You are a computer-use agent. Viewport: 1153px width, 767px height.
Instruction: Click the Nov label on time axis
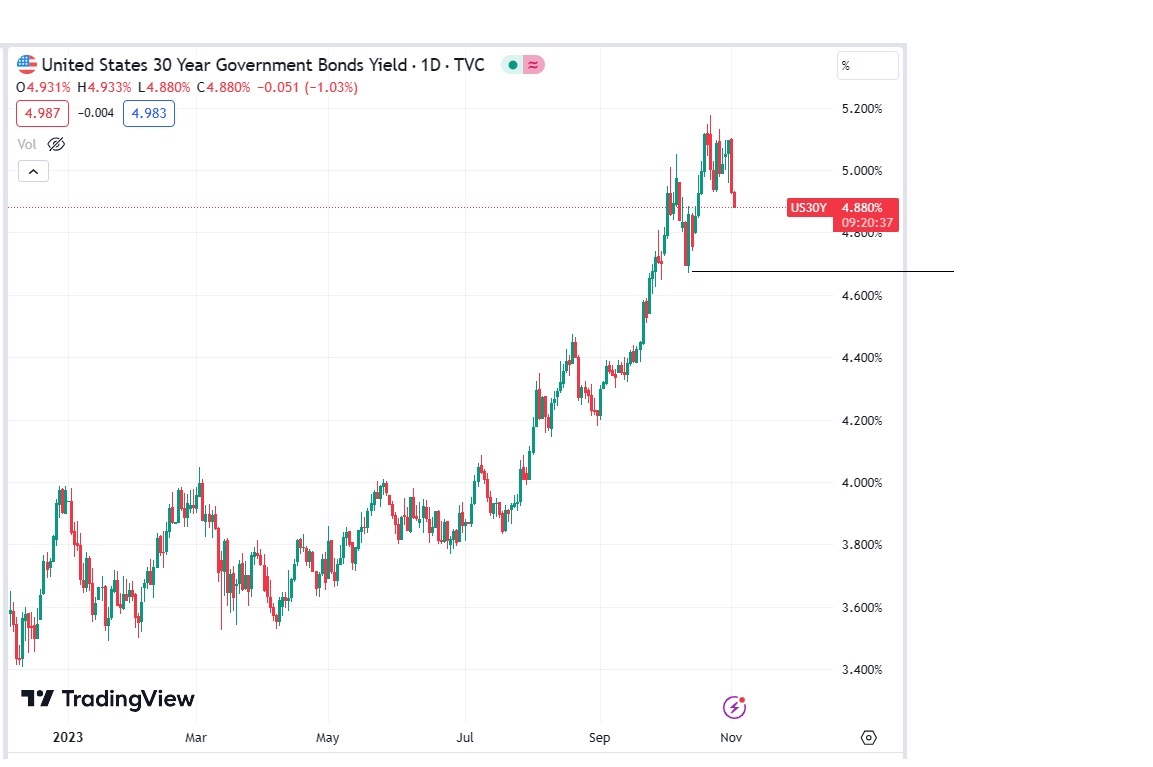click(x=731, y=738)
